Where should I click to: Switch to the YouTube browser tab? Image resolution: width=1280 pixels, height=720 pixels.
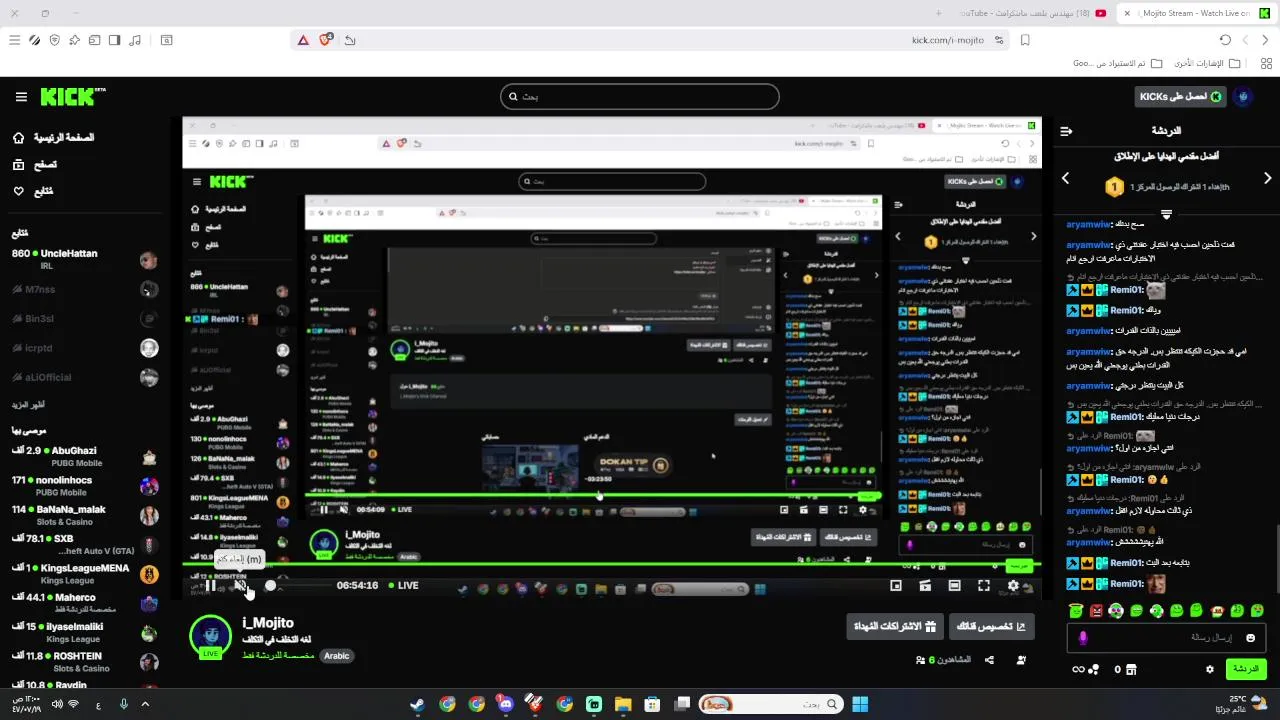coord(1032,13)
